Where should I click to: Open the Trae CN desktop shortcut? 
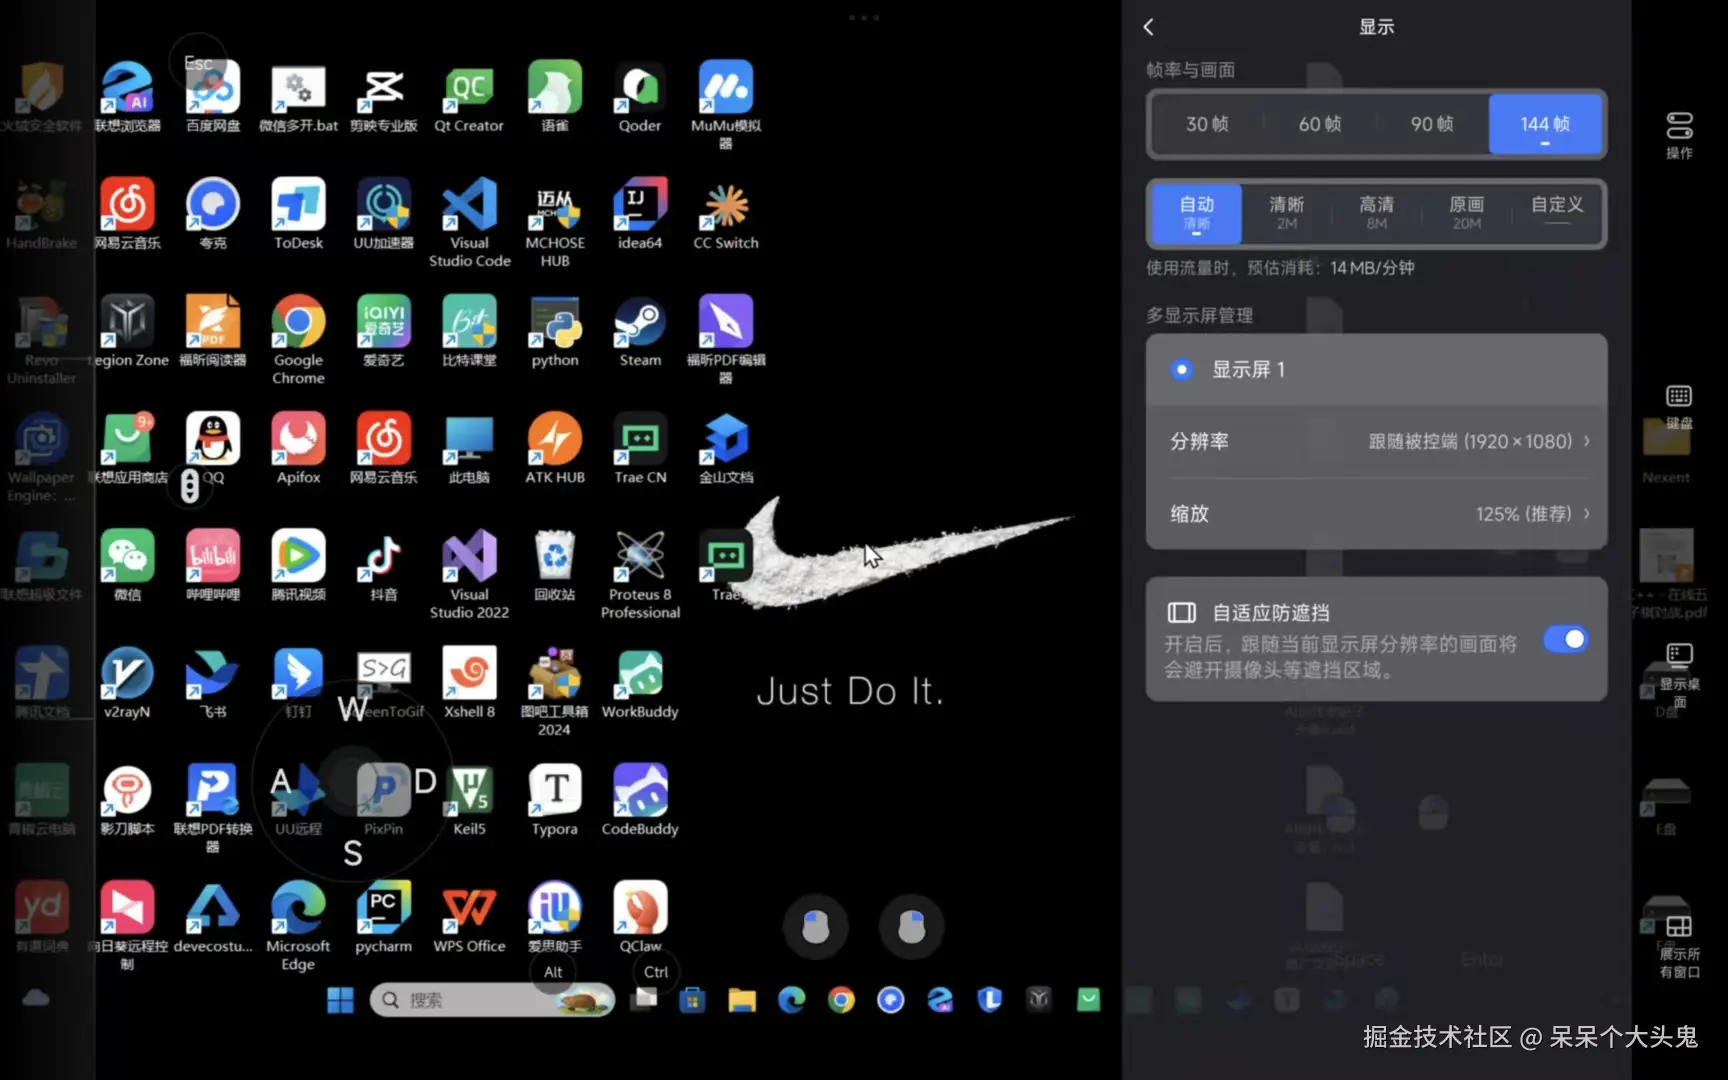pyautogui.click(x=640, y=448)
